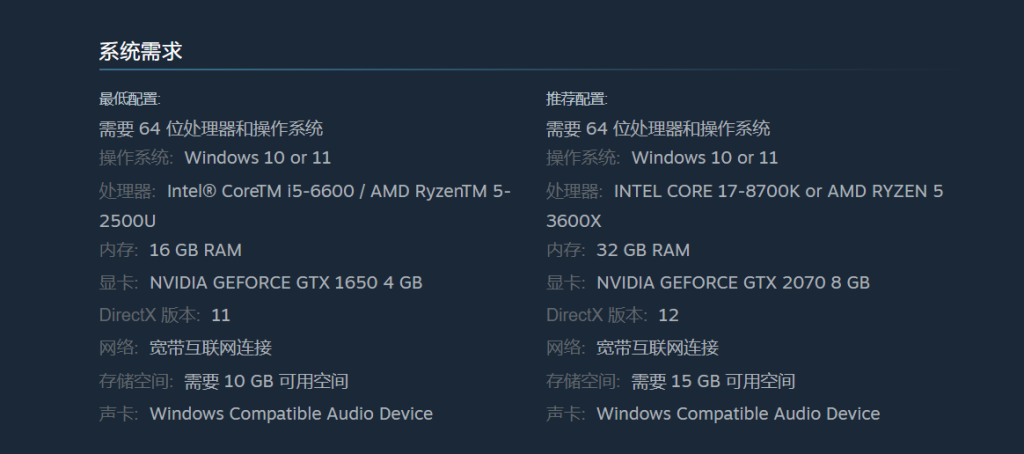Click DirectX 版本 12 entry
Screen dimensions: 1024x454
coord(613,316)
